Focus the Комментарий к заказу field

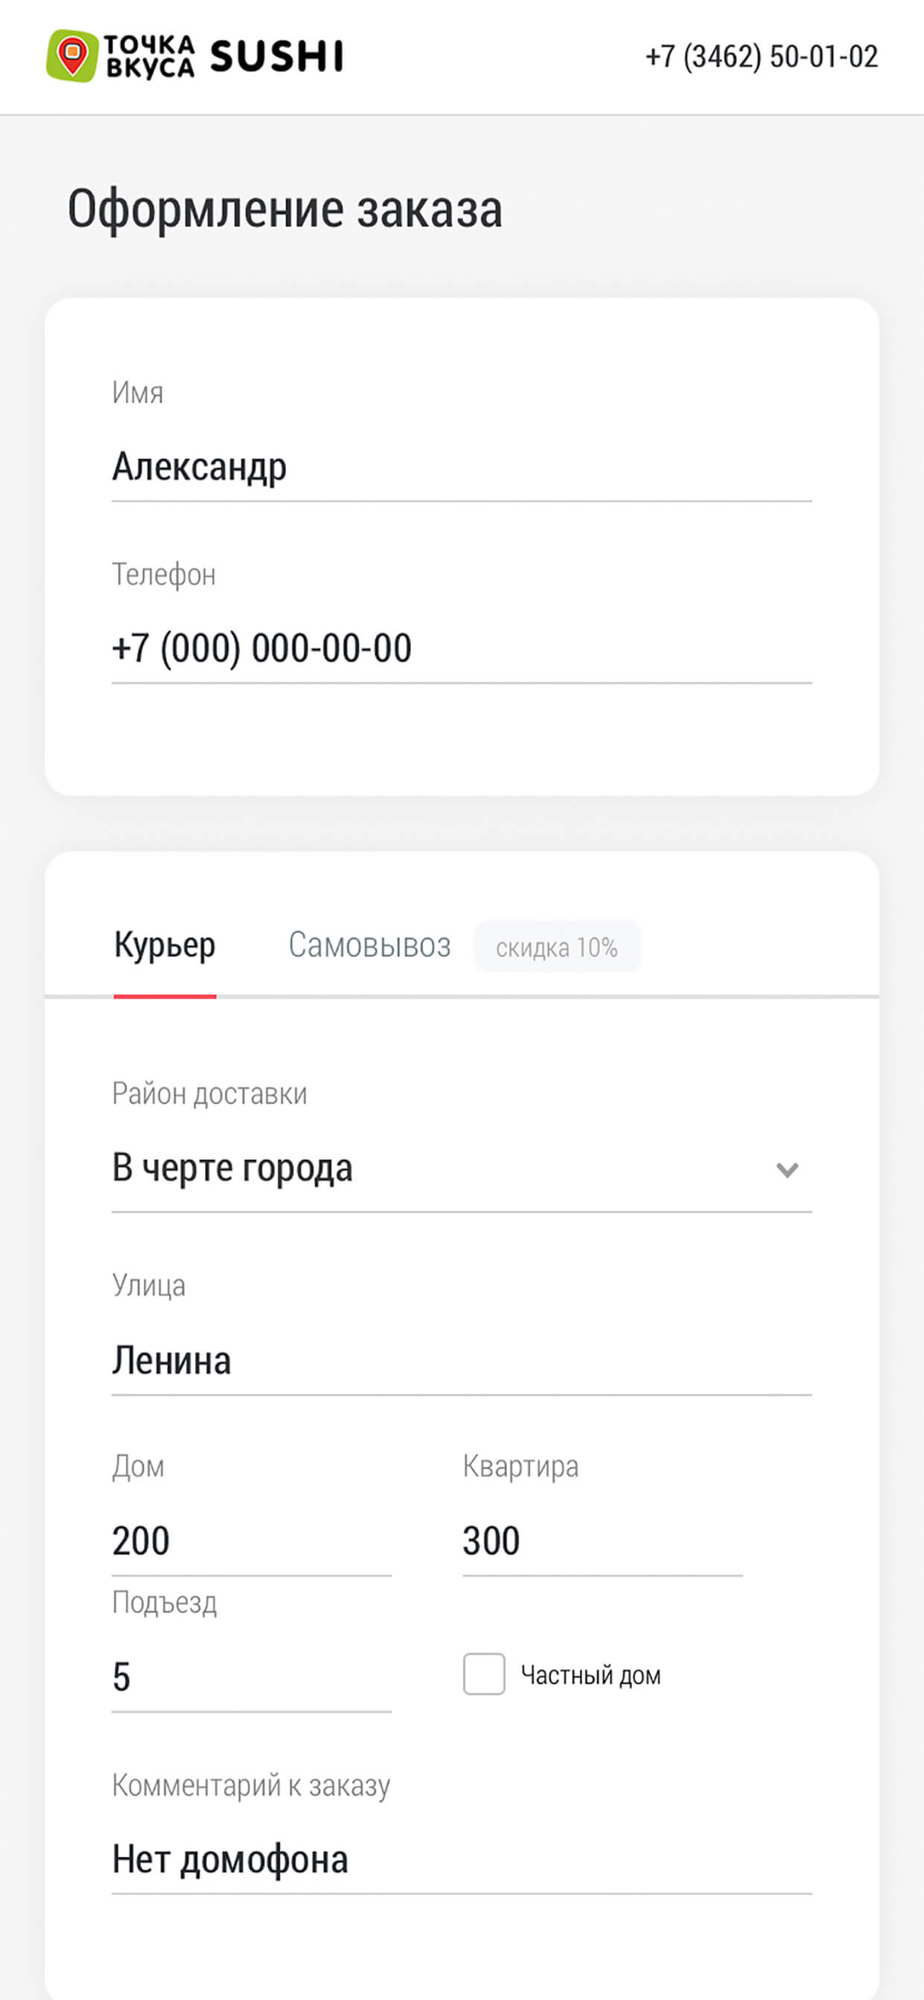click(462, 1860)
